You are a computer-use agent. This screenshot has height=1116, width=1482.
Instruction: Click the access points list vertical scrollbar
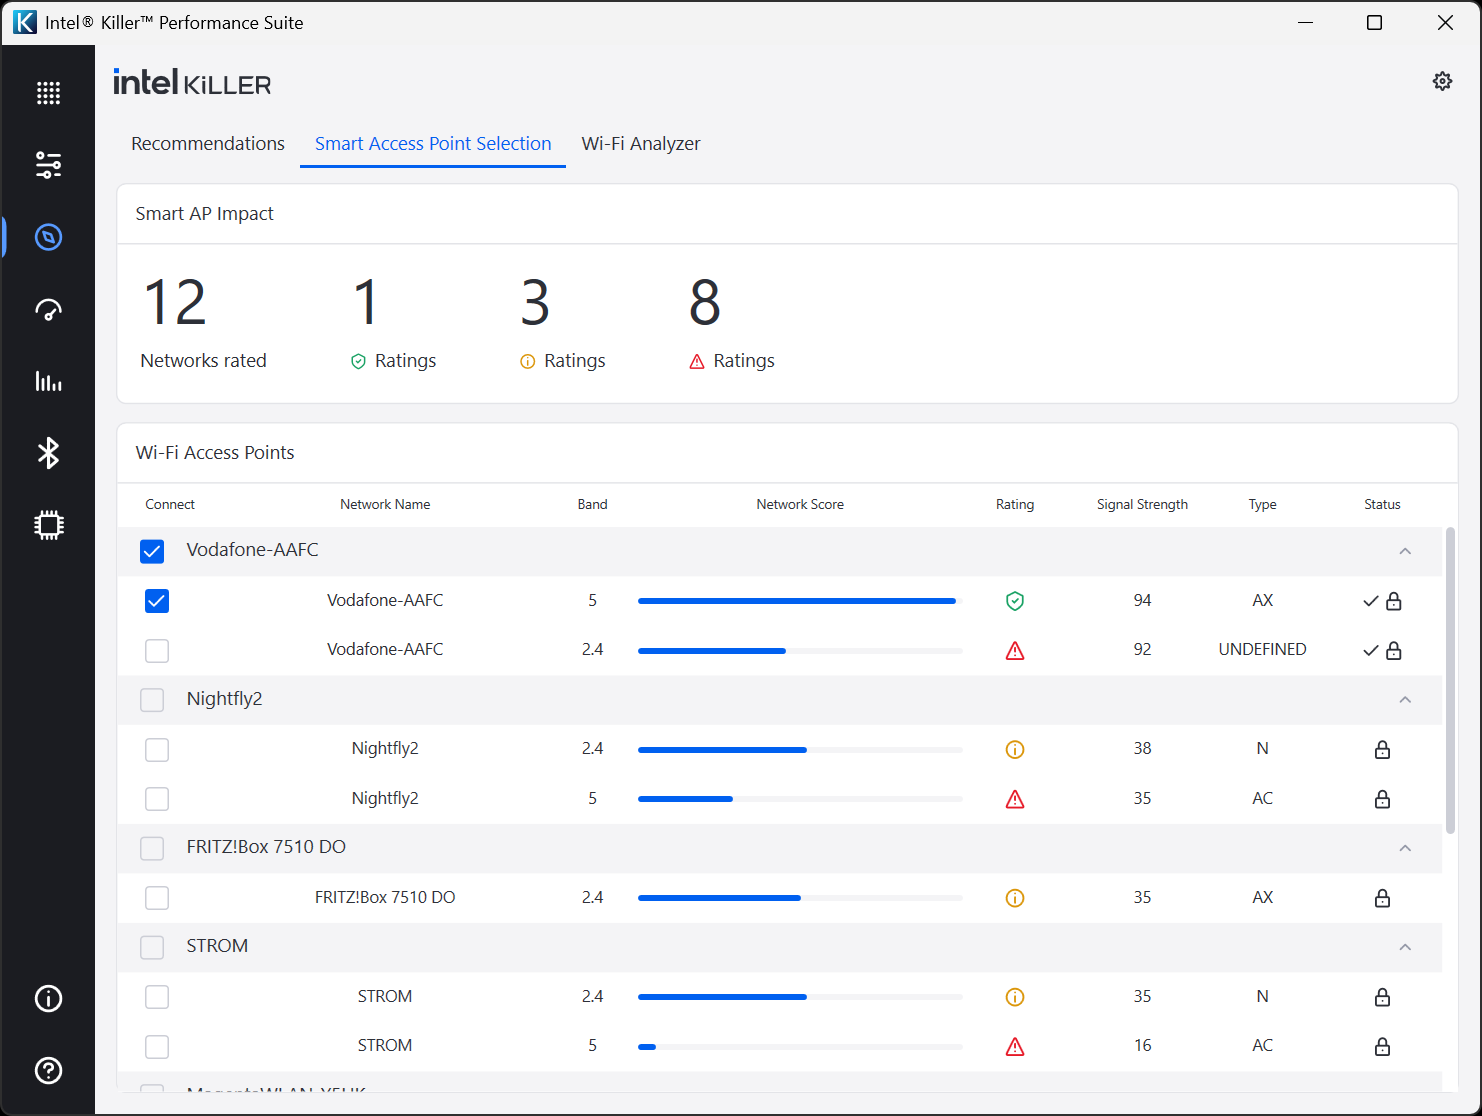1450,680
